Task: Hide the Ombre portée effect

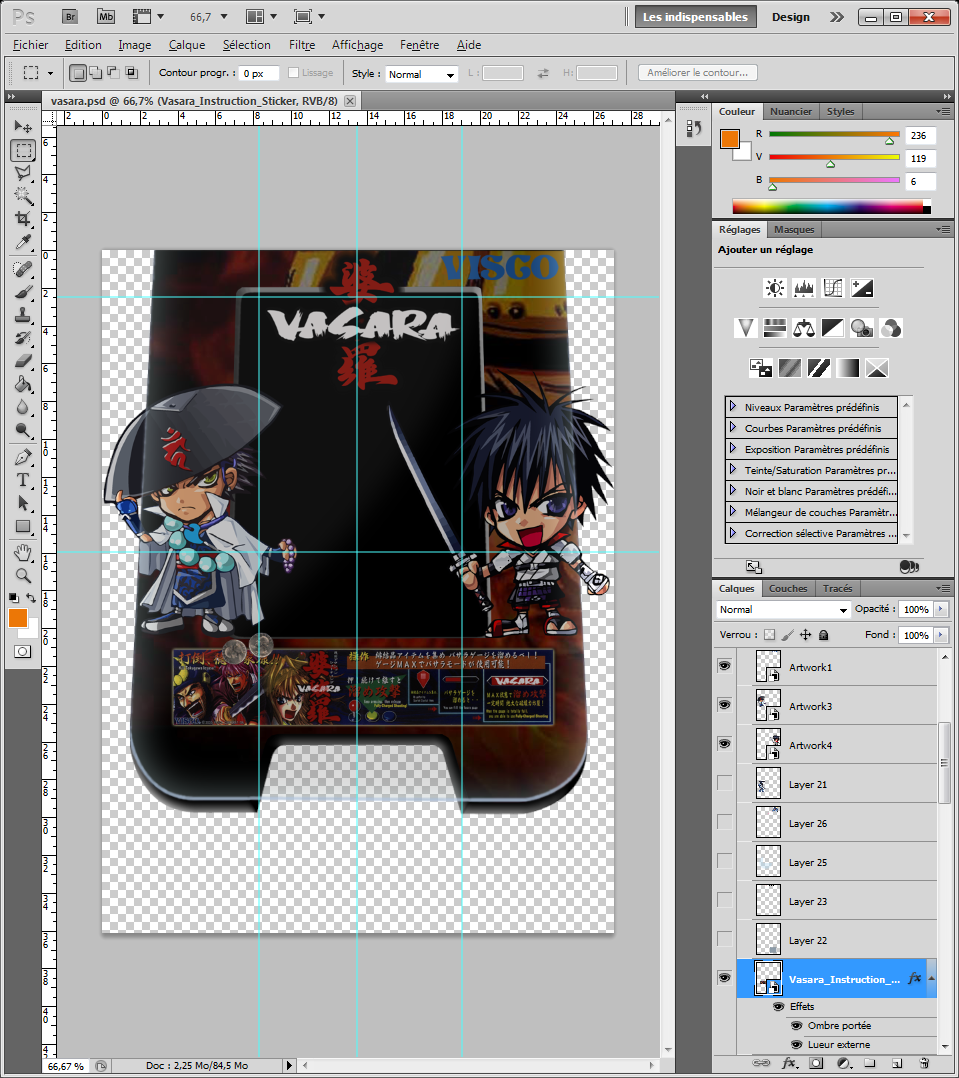Action: (x=796, y=1025)
